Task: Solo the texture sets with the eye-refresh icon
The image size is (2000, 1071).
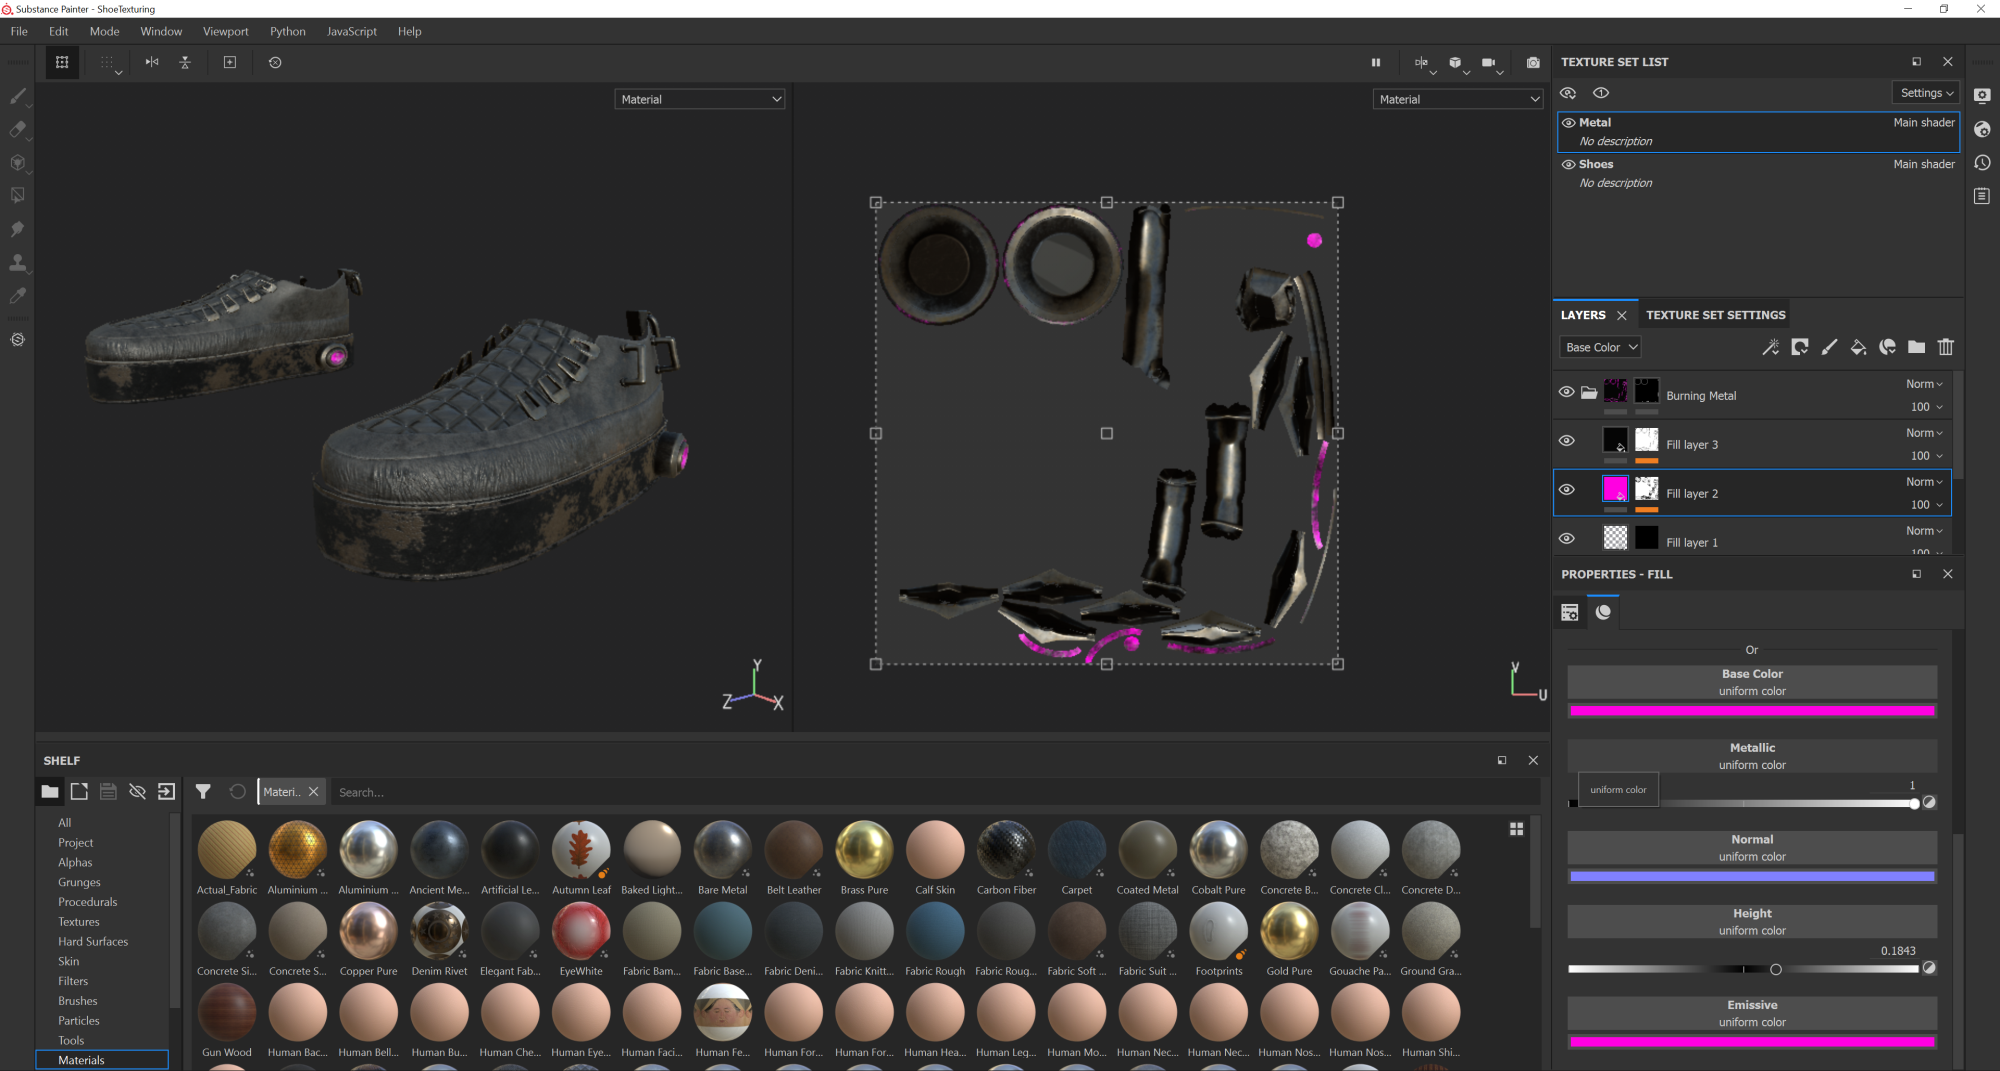Action: [x=1568, y=93]
